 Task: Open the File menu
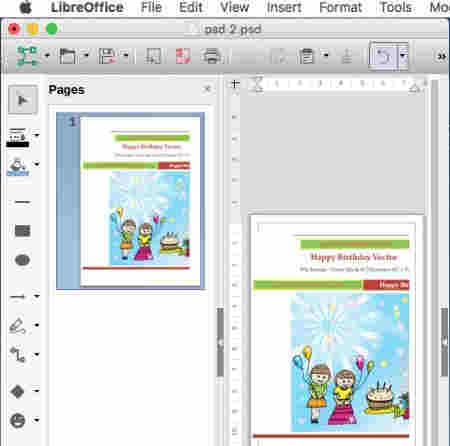pos(151,7)
